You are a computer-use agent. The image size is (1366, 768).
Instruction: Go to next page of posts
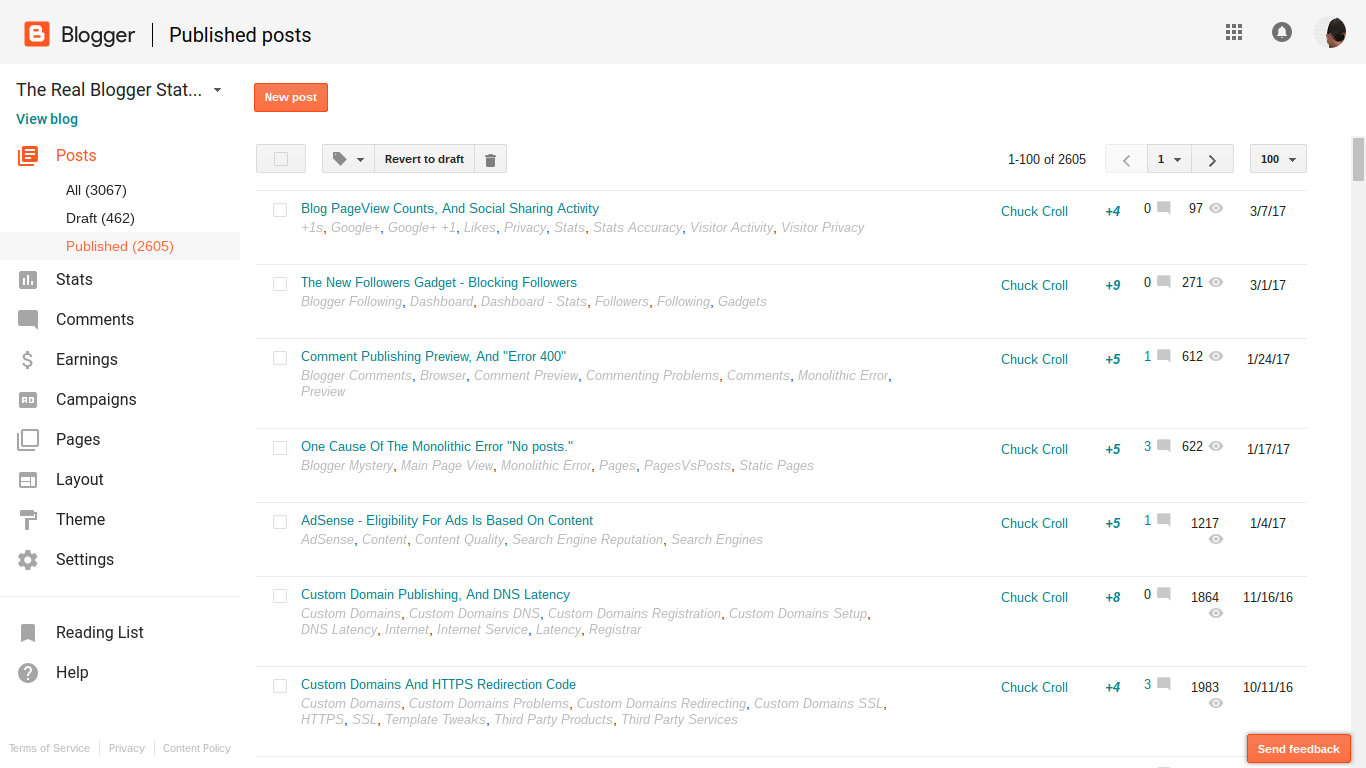(1212, 160)
